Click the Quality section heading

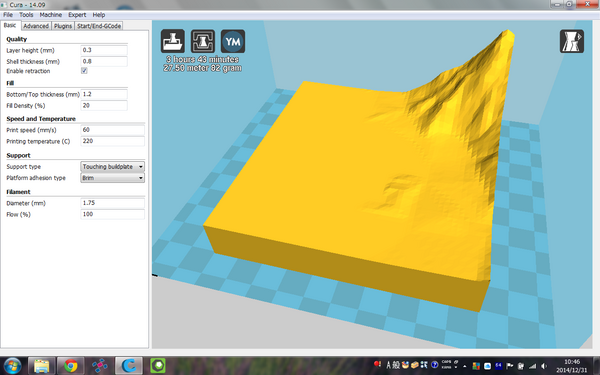(16, 39)
